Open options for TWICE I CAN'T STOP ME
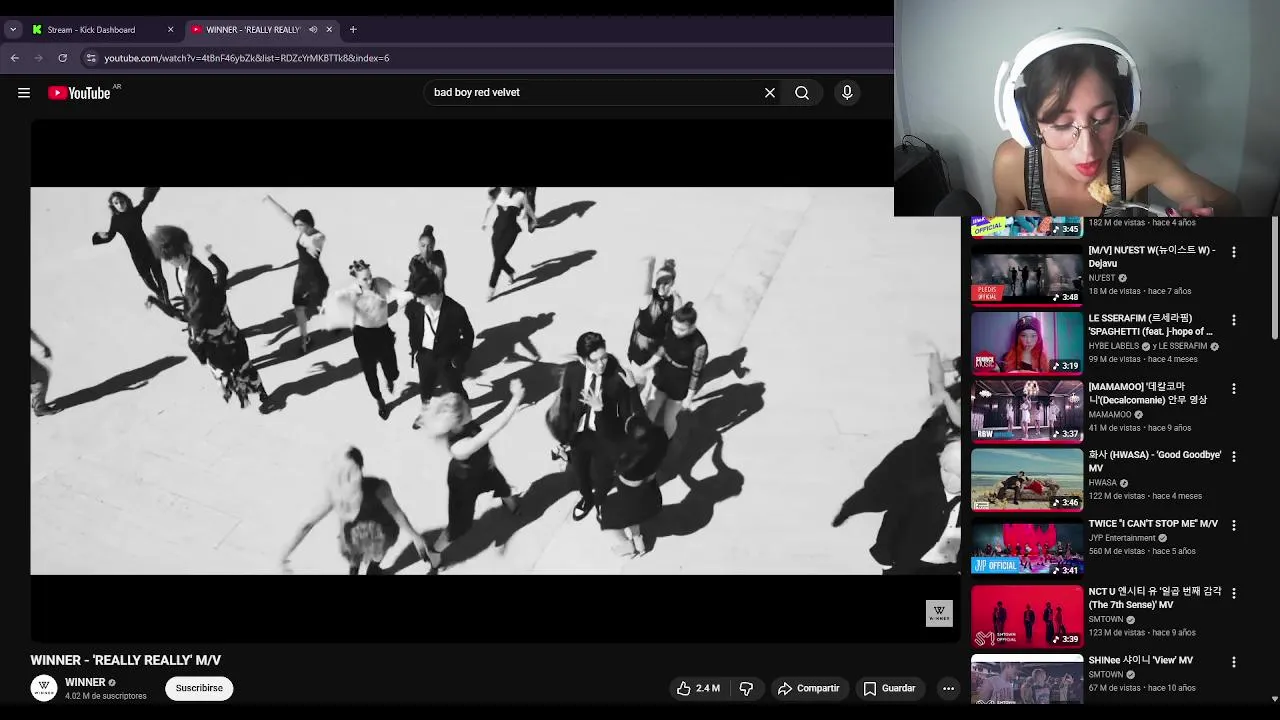The image size is (1280, 720). pyautogui.click(x=1234, y=525)
